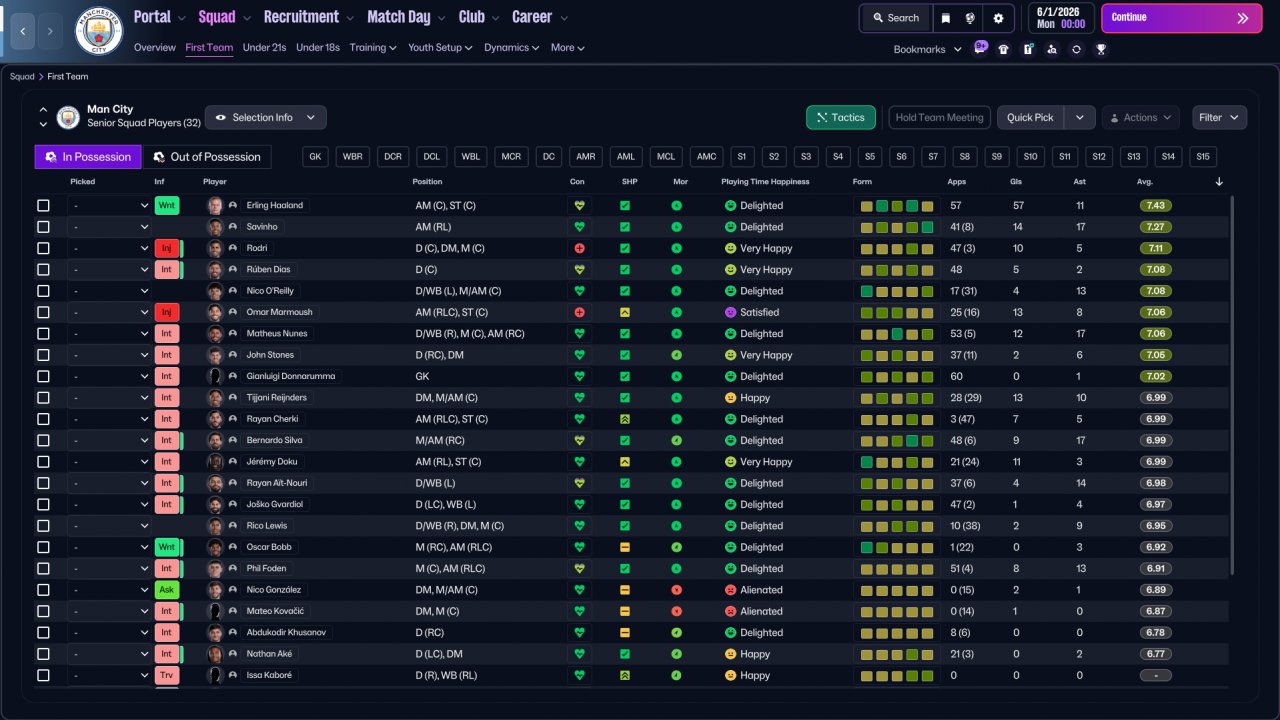Screen dimensions: 1280x720
Task: Open the circular arrows icon in bookmarks bar
Action: click(x=1076, y=49)
